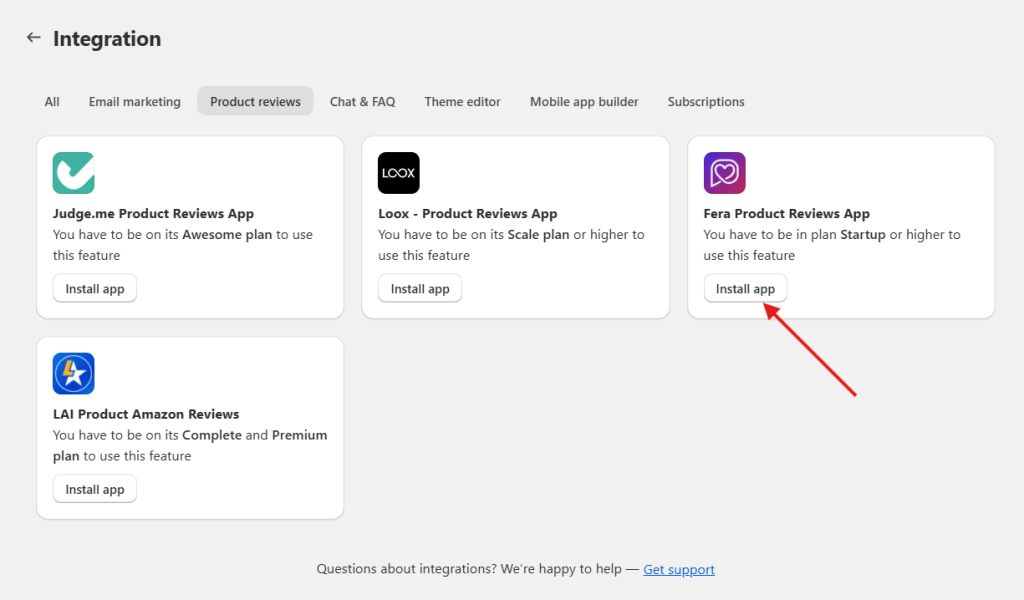Click the Judge.me Product Reviews App title
This screenshot has height=600, width=1024.
153,213
